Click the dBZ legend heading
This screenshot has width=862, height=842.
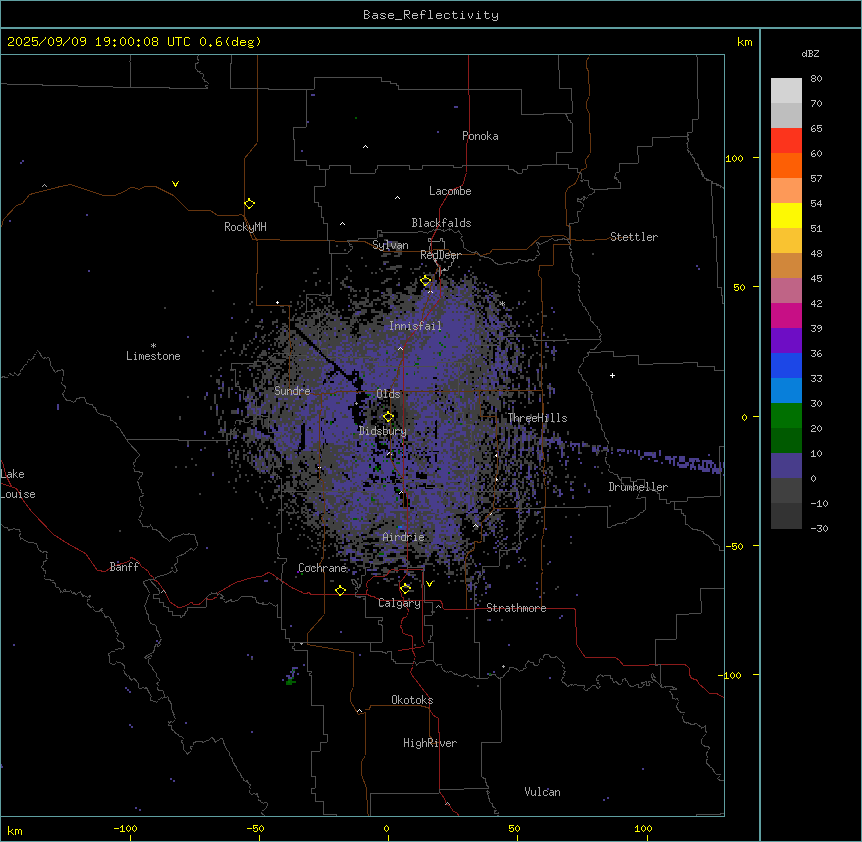(x=810, y=53)
